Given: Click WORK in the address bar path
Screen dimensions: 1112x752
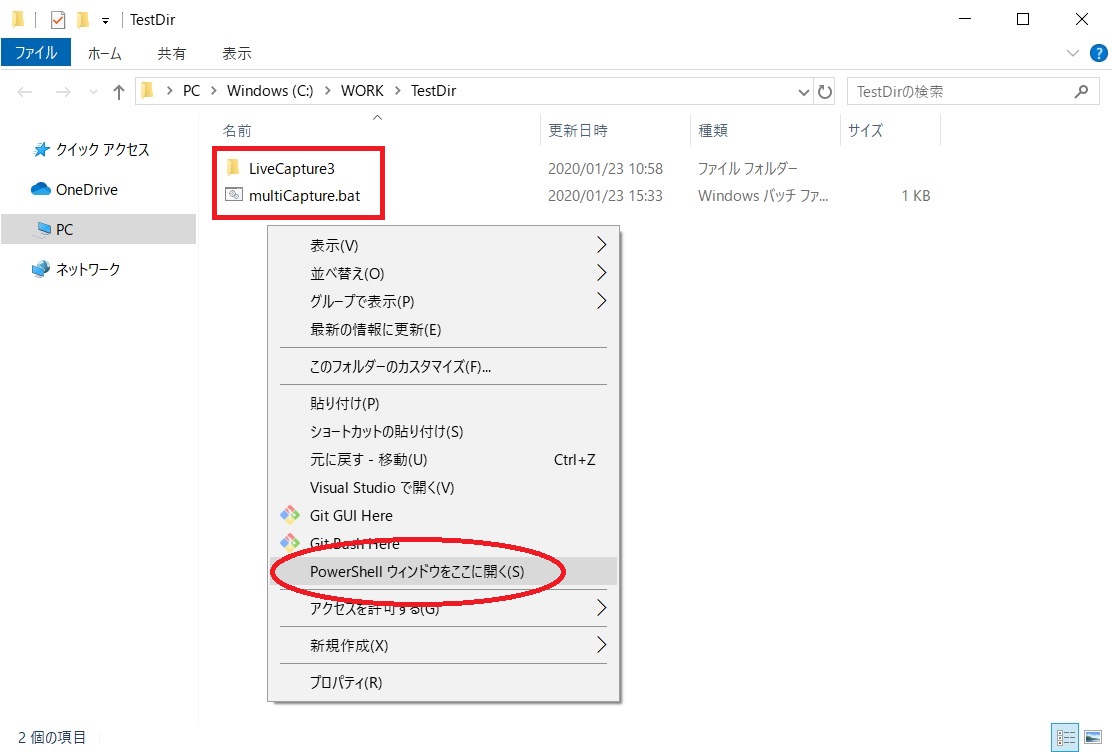Looking at the screenshot, I should pos(362,91).
